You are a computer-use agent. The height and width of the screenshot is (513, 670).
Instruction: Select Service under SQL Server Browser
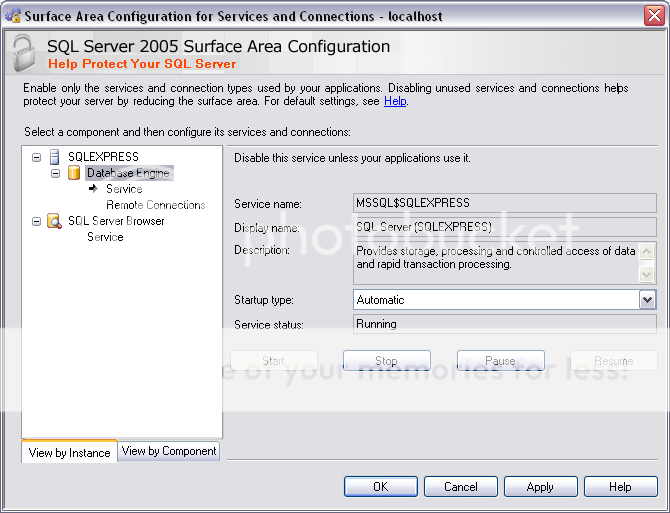(105, 237)
